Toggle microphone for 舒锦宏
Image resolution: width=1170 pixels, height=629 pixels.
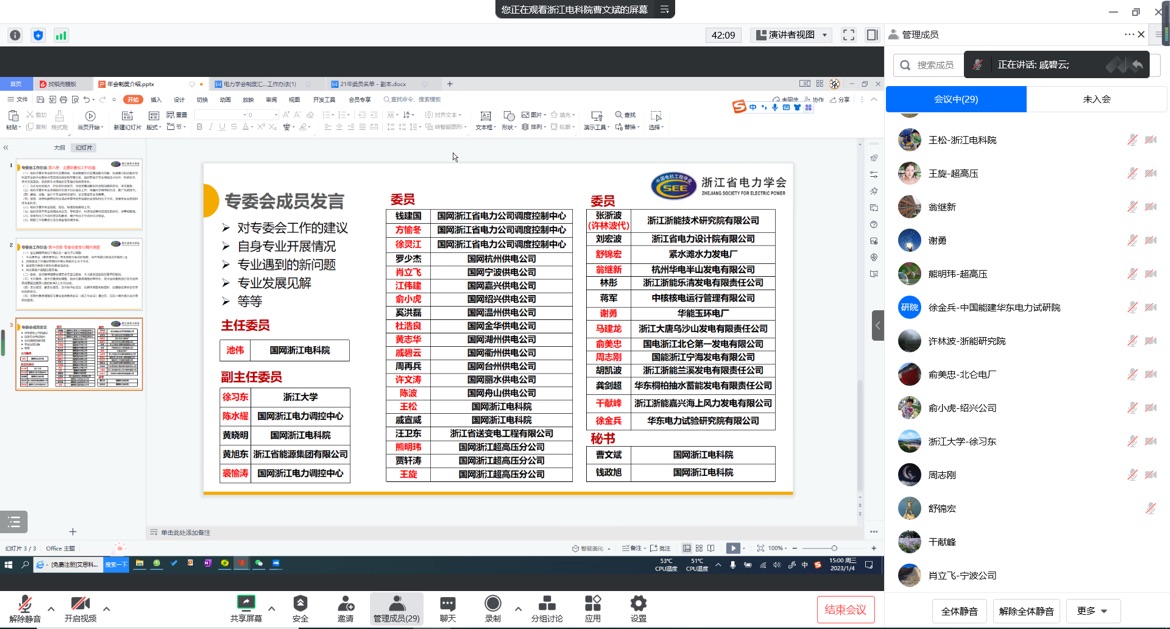click(x=1151, y=508)
